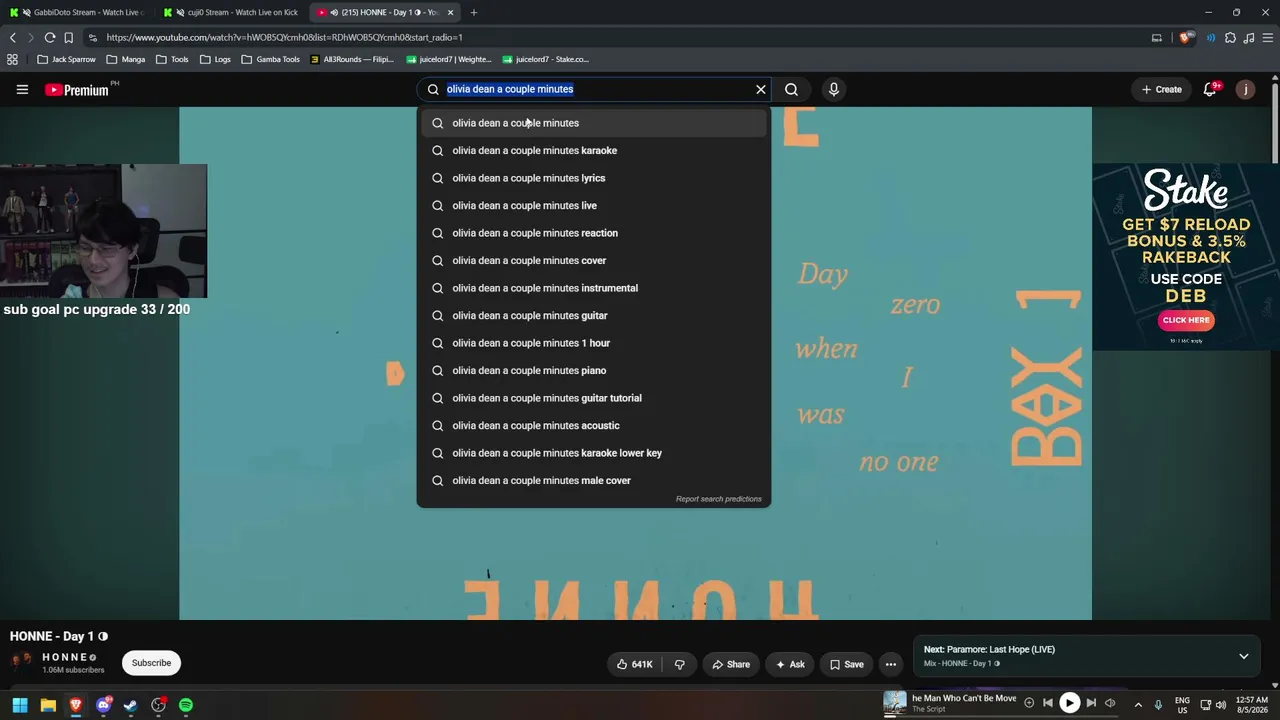Choose suggestion ending in "guitar tutorial"
The image size is (1280, 720).
tap(593, 398)
